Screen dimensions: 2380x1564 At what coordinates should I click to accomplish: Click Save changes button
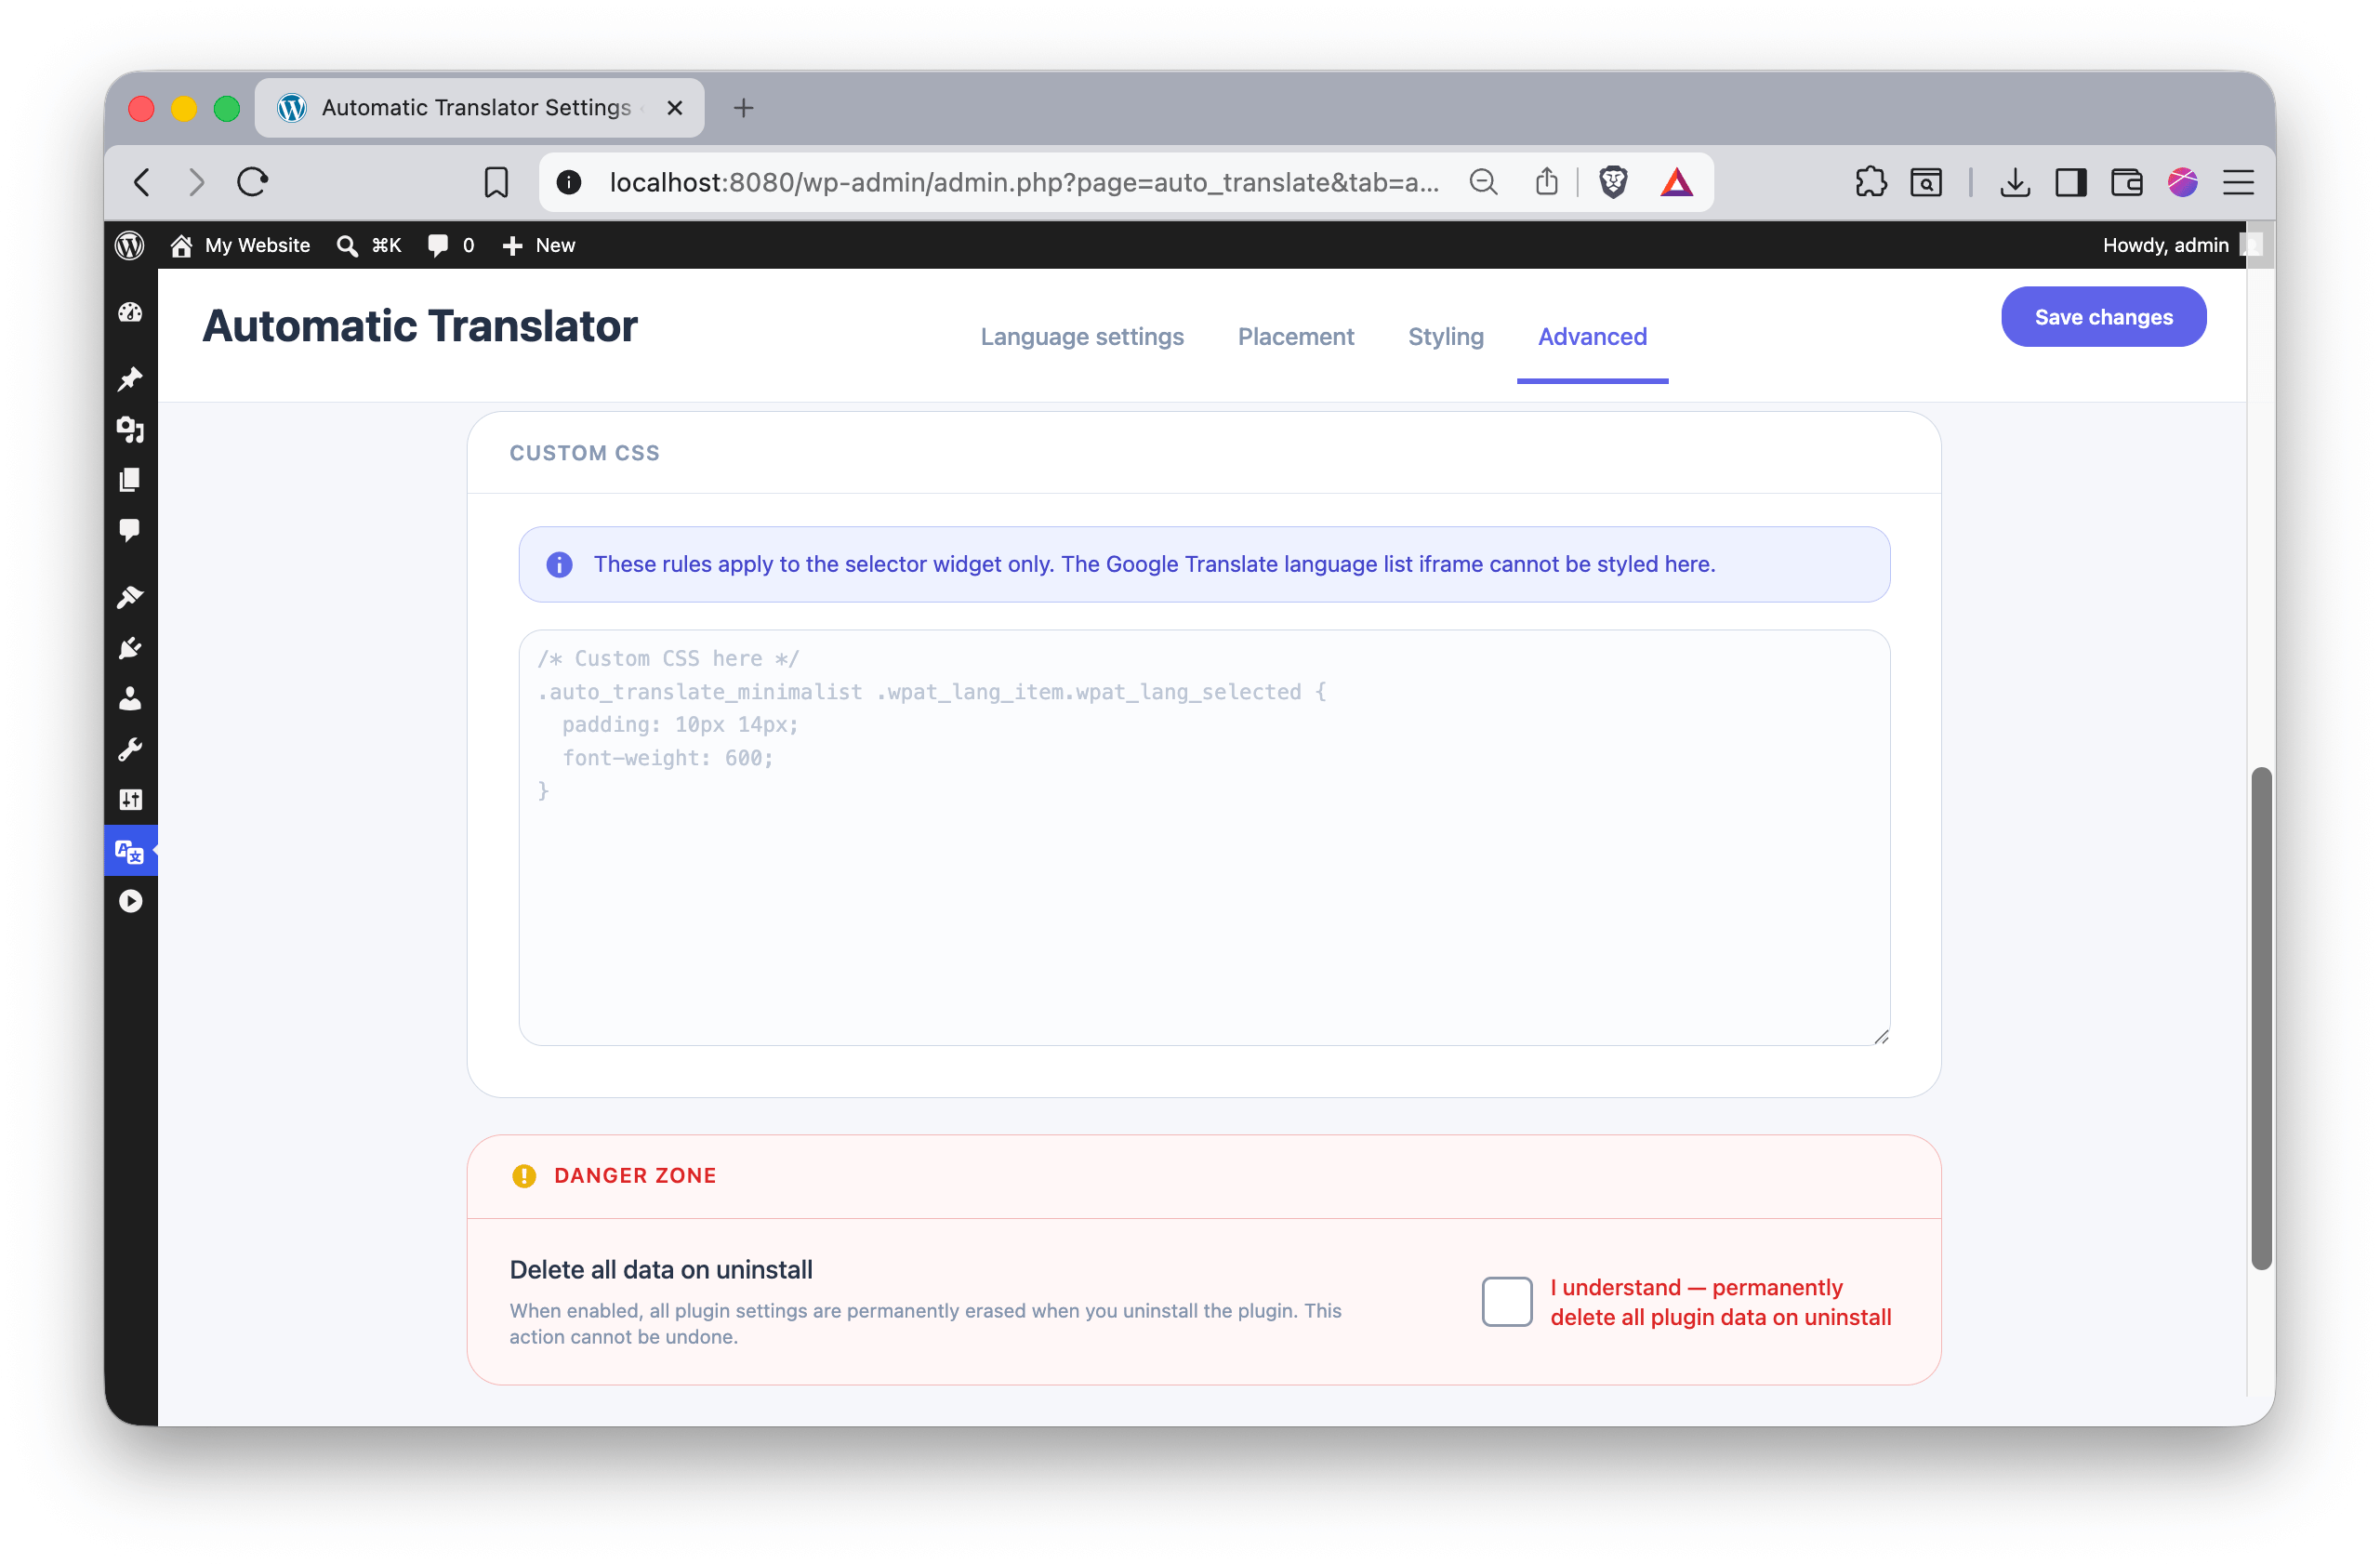coord(2104,317)
